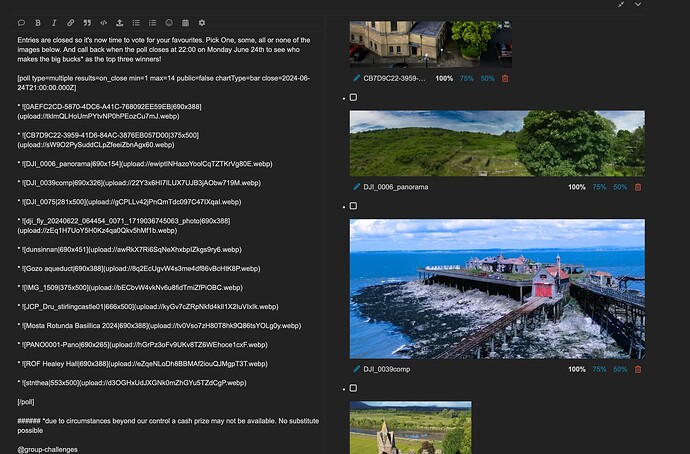Click the [/poll] closing tag line
The width and height of the screenshot is (690, 454).
click(x=26, y=402)
